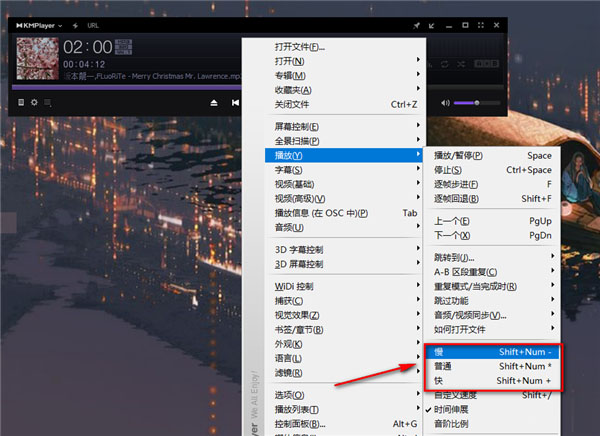
Task: Select 停止(S) Ctrl+Space item
Action: (x=492, y=170)
